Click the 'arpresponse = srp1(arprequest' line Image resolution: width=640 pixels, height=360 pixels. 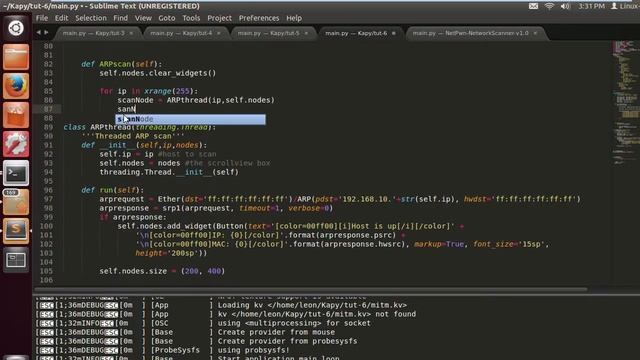pos(216,208)
